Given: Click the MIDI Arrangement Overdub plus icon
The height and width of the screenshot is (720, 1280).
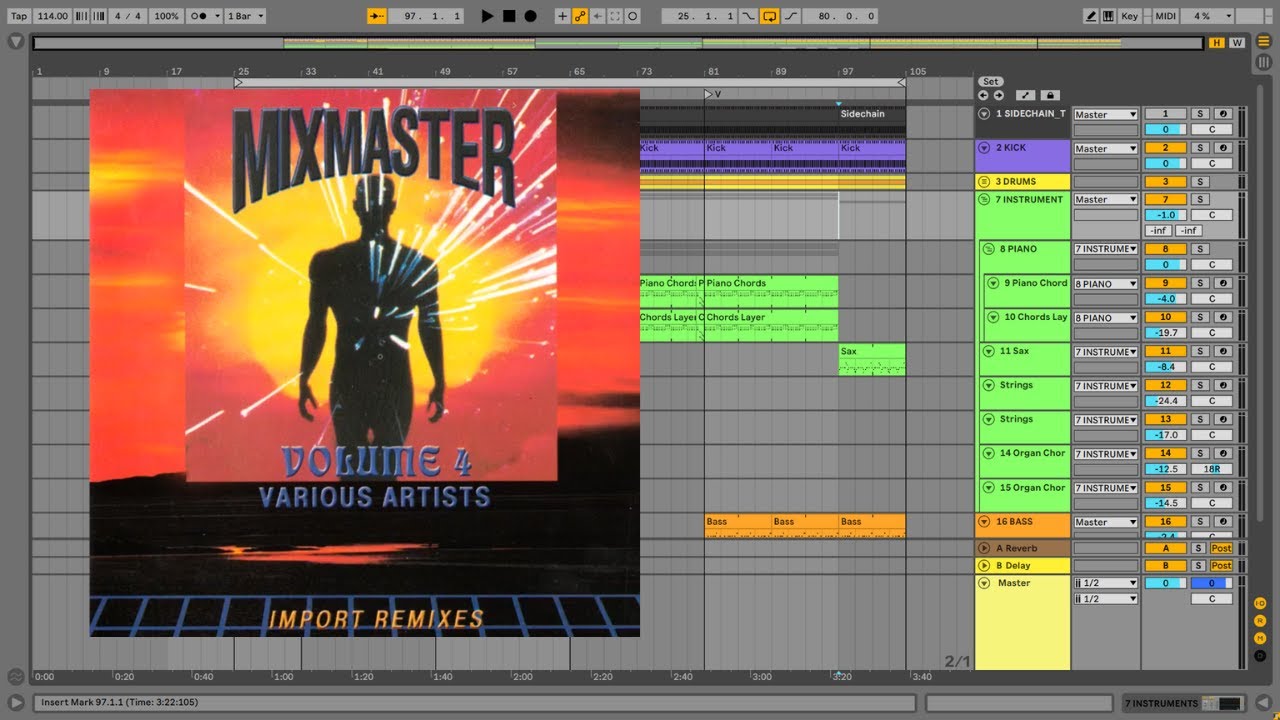Looking at the screenshot, I should [562, 16].
